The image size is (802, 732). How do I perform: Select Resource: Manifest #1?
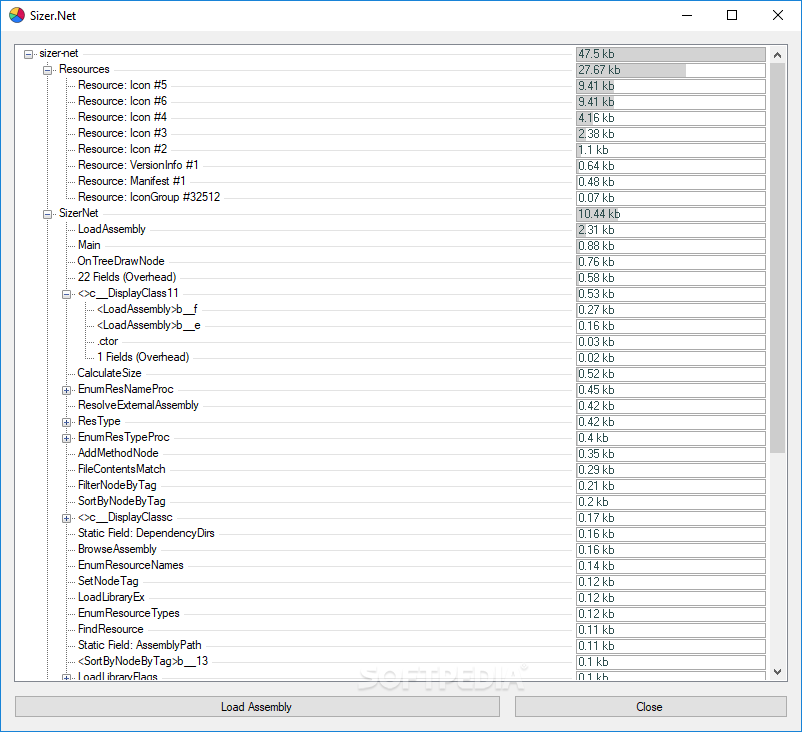131,181
